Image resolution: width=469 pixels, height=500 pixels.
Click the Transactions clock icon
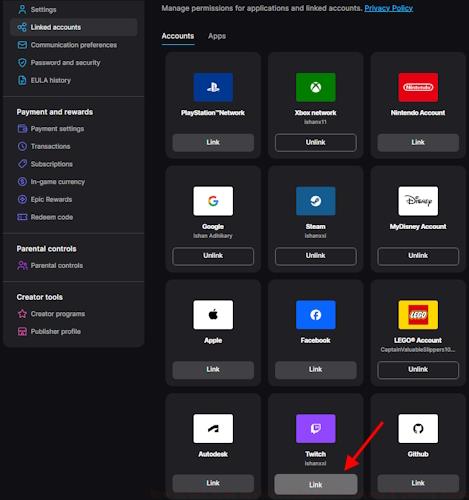pyautogui.click(x=22, y=146)
